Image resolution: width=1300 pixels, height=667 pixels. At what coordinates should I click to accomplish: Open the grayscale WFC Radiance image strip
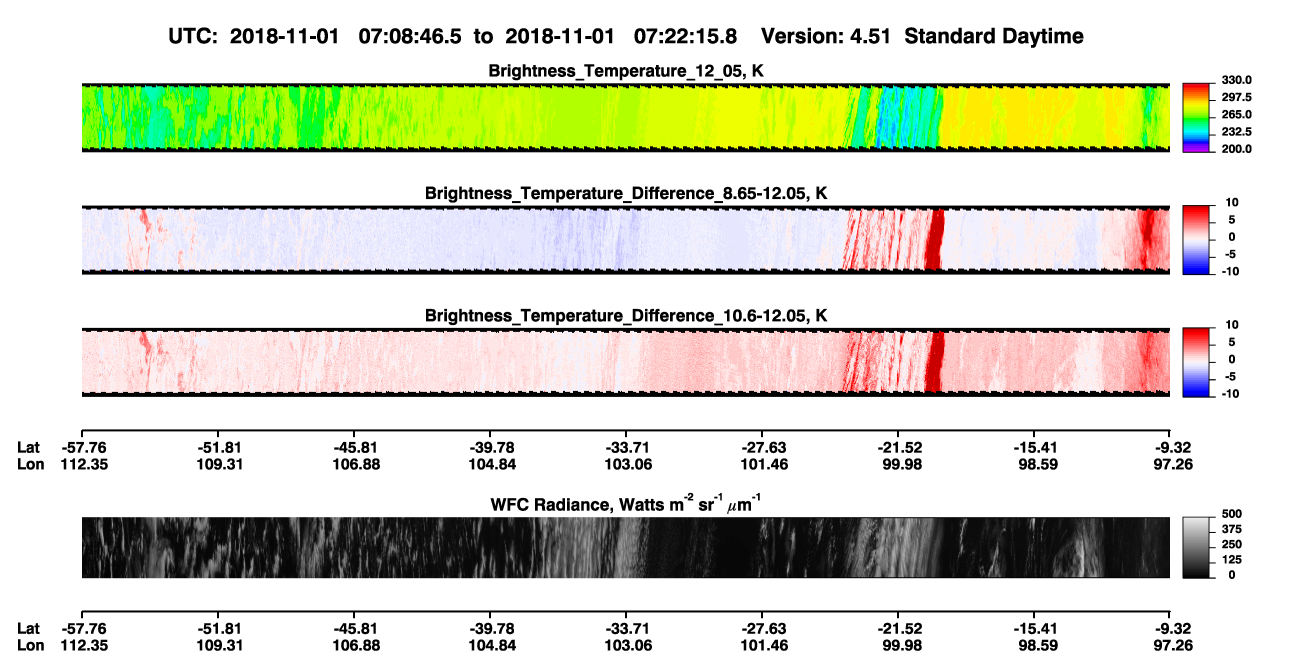tap(626, 548)
